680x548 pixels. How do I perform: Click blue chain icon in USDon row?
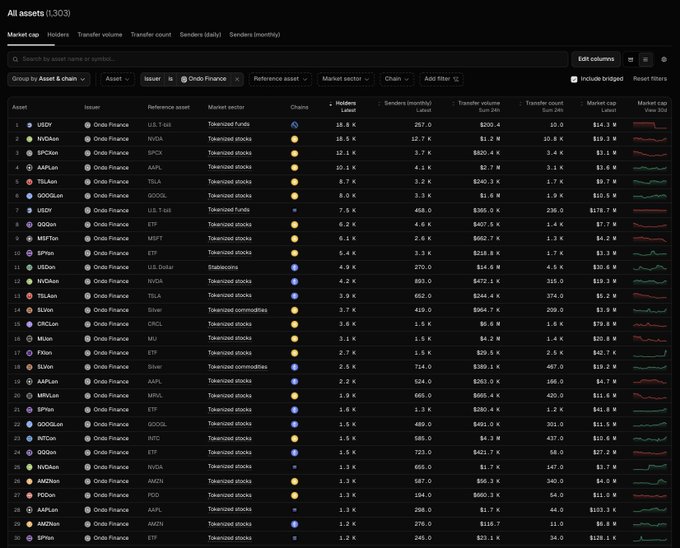(294, 267)
